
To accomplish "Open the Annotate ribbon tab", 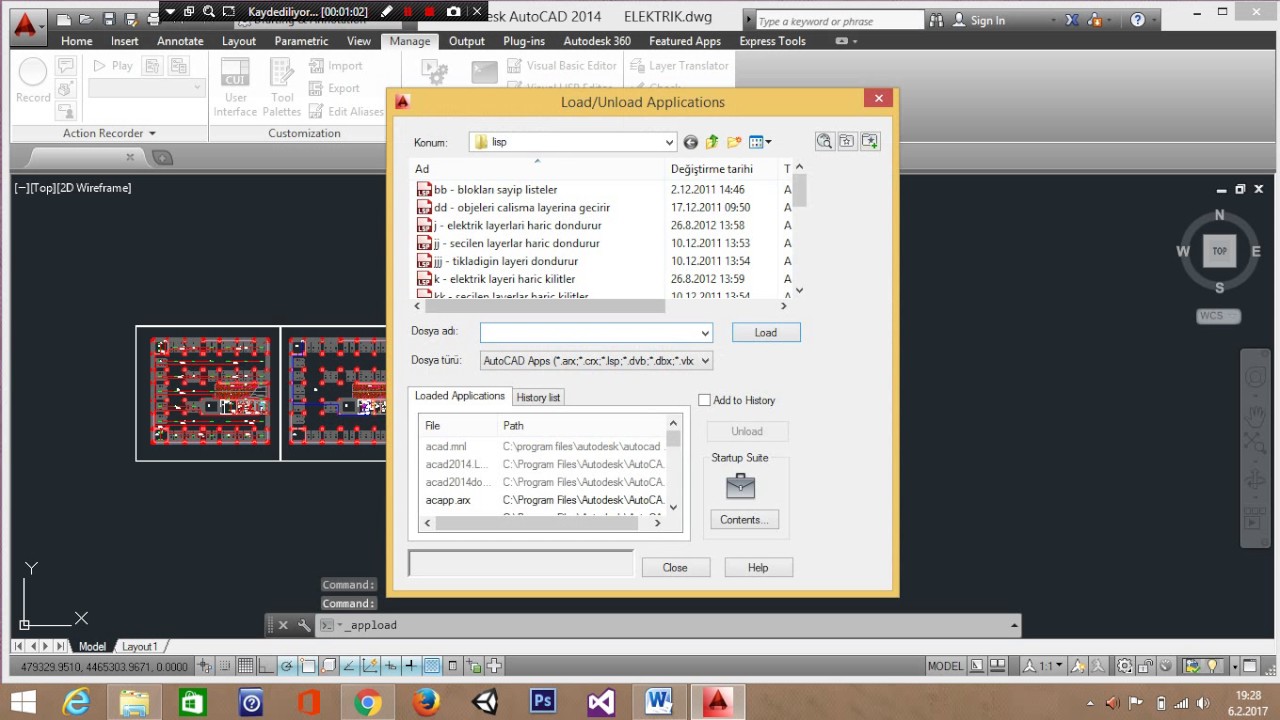I will (x=180, y=41).
